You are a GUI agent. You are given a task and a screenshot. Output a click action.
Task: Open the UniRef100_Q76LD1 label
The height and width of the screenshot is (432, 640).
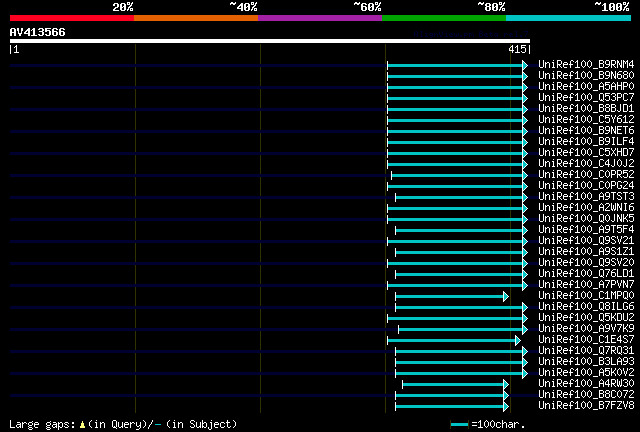tap(586, 274)
